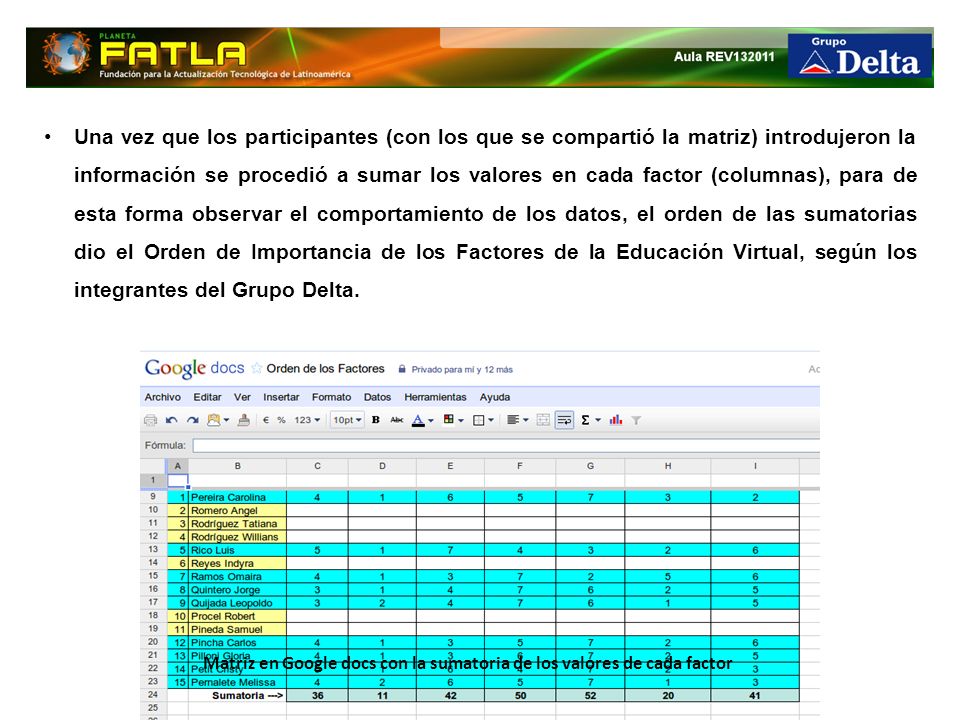This screenshot has width=960, height=720.
Task: Expand the alignment dropdown arrow
Action: [525, 421]
